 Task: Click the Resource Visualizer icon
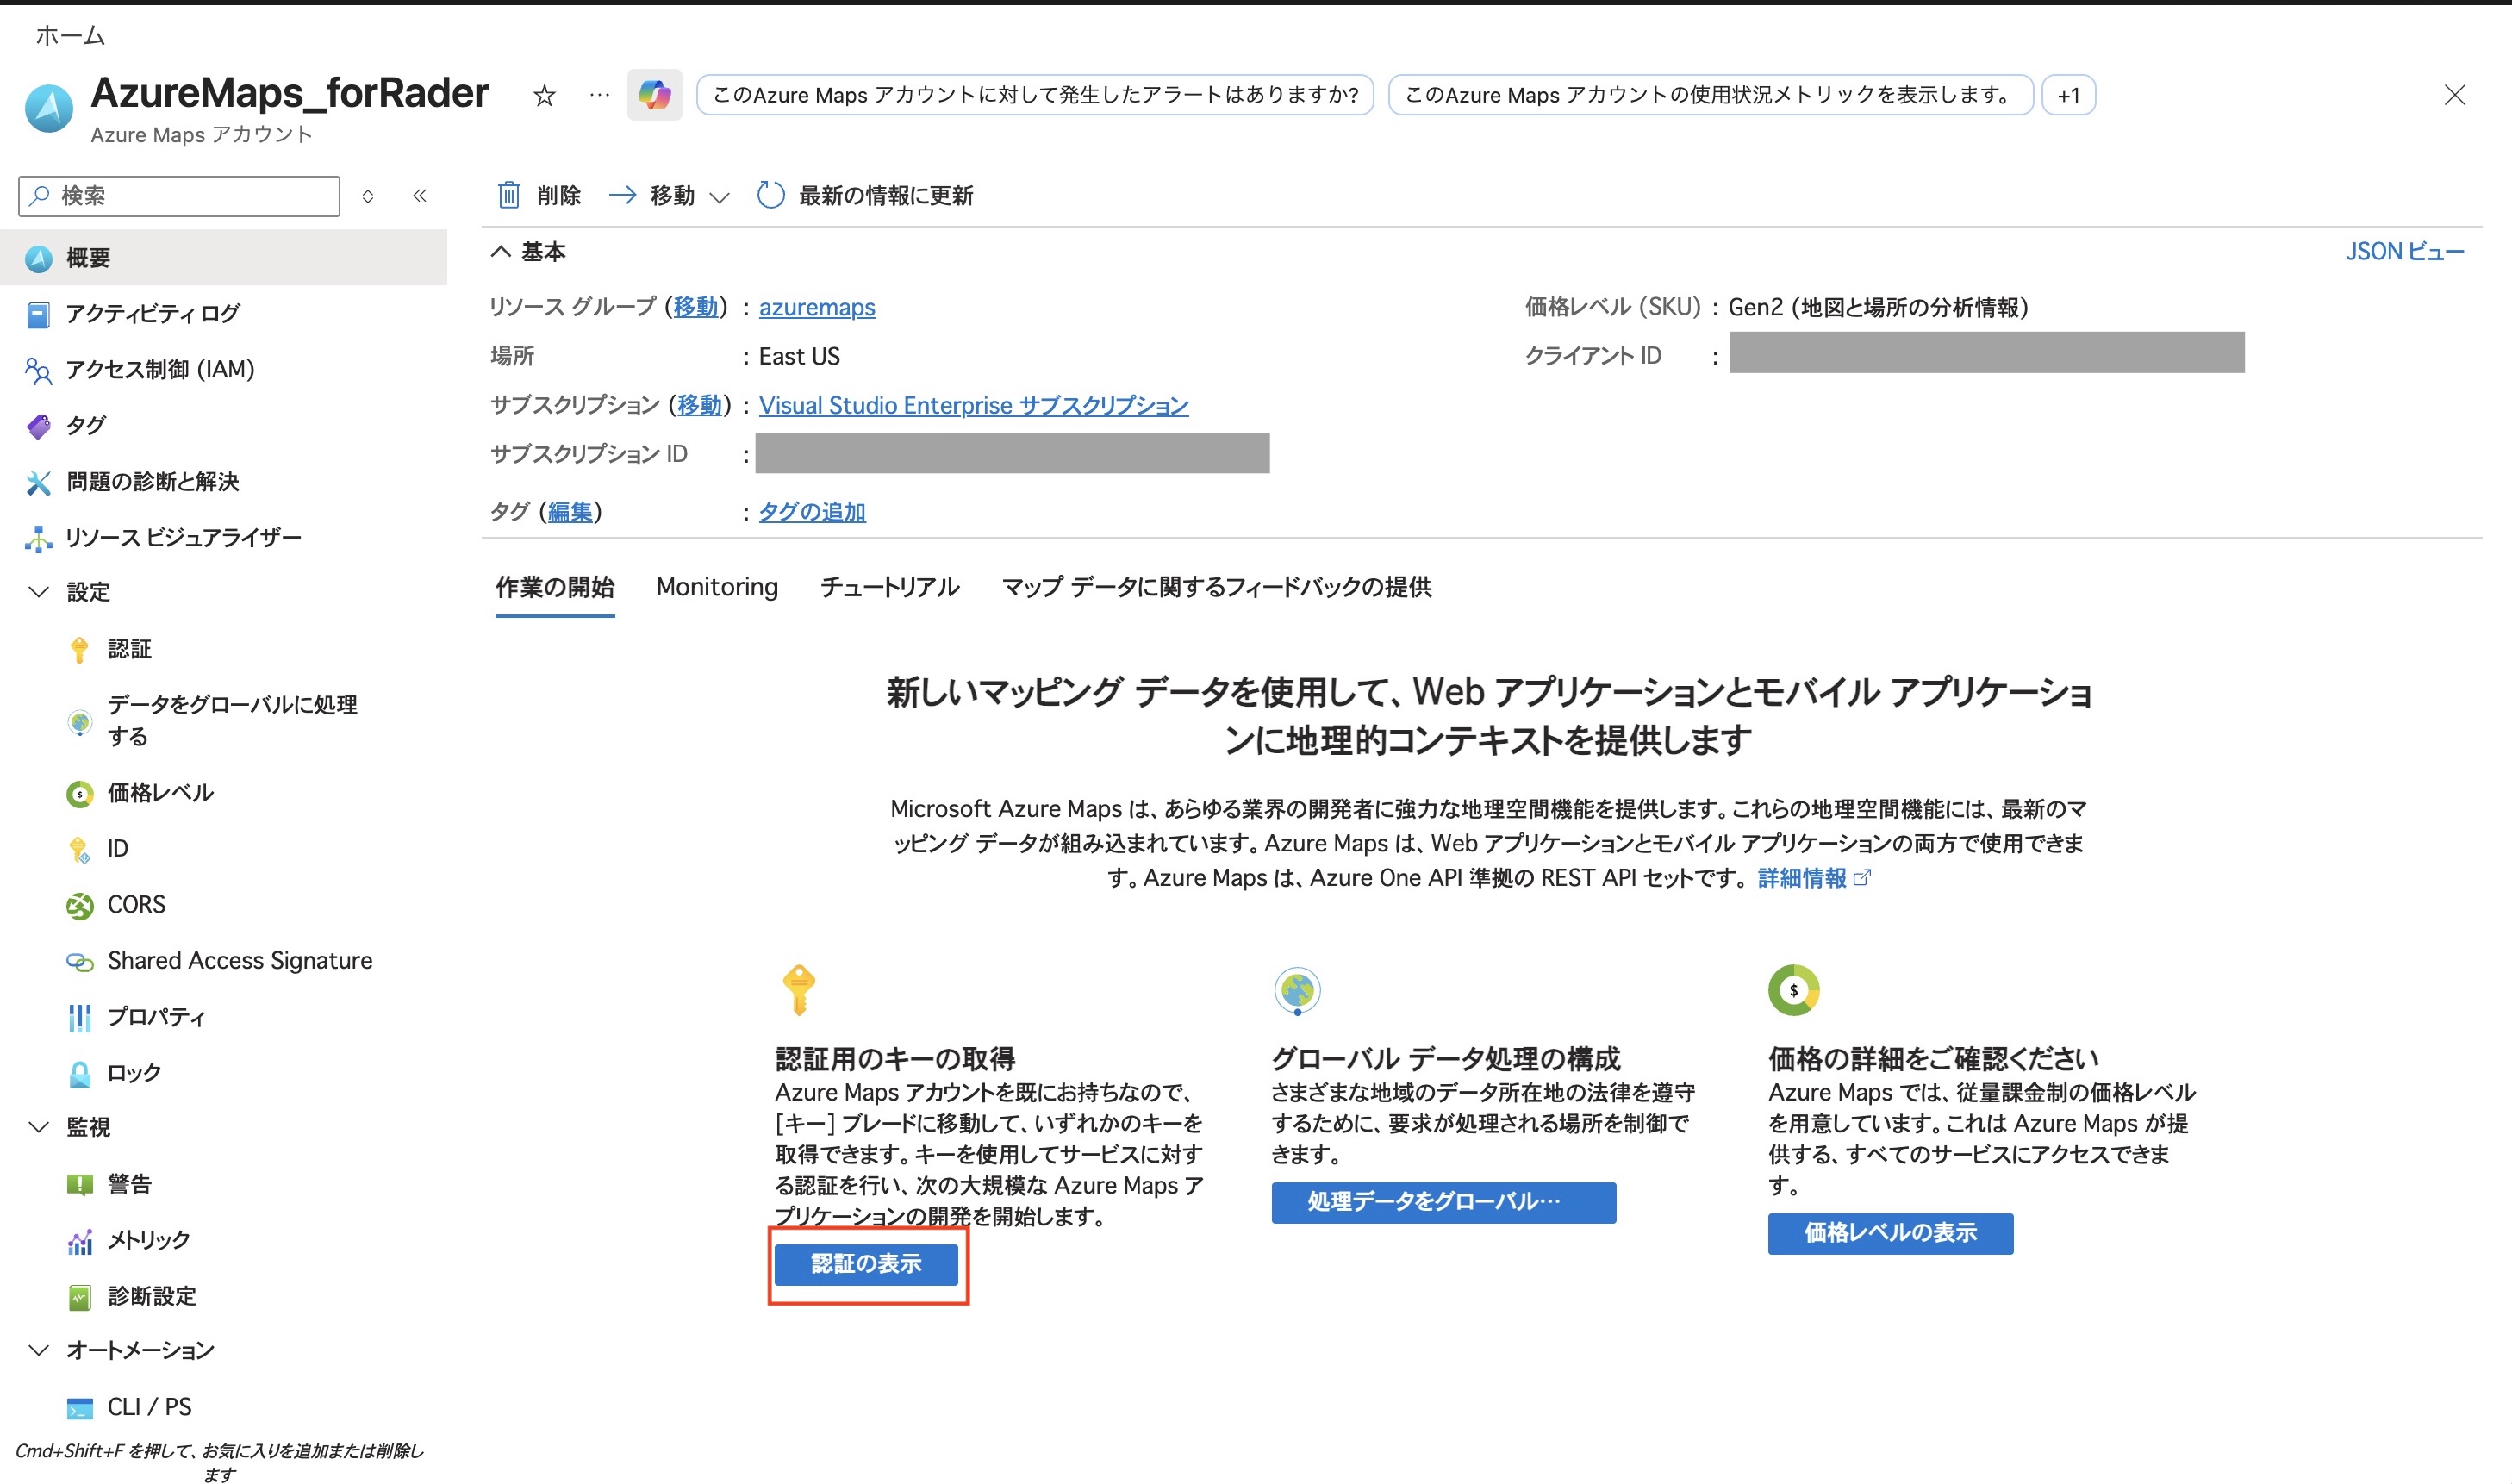click(x=38, y=539)
